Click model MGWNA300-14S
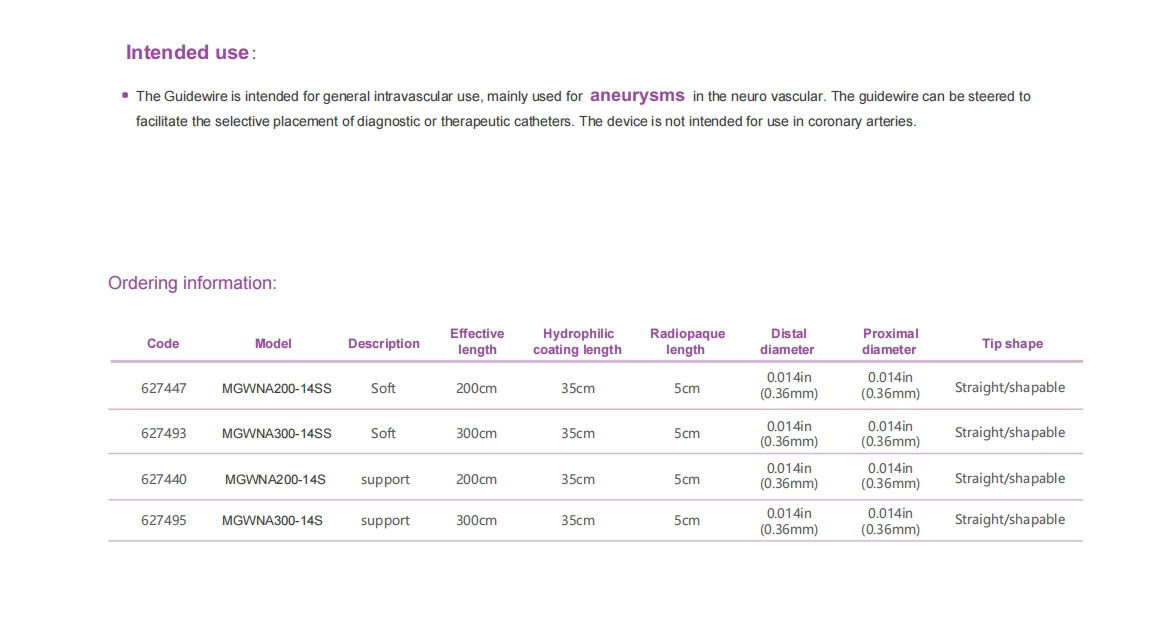This screenshot has height=622, width=1163. [272, 520]
